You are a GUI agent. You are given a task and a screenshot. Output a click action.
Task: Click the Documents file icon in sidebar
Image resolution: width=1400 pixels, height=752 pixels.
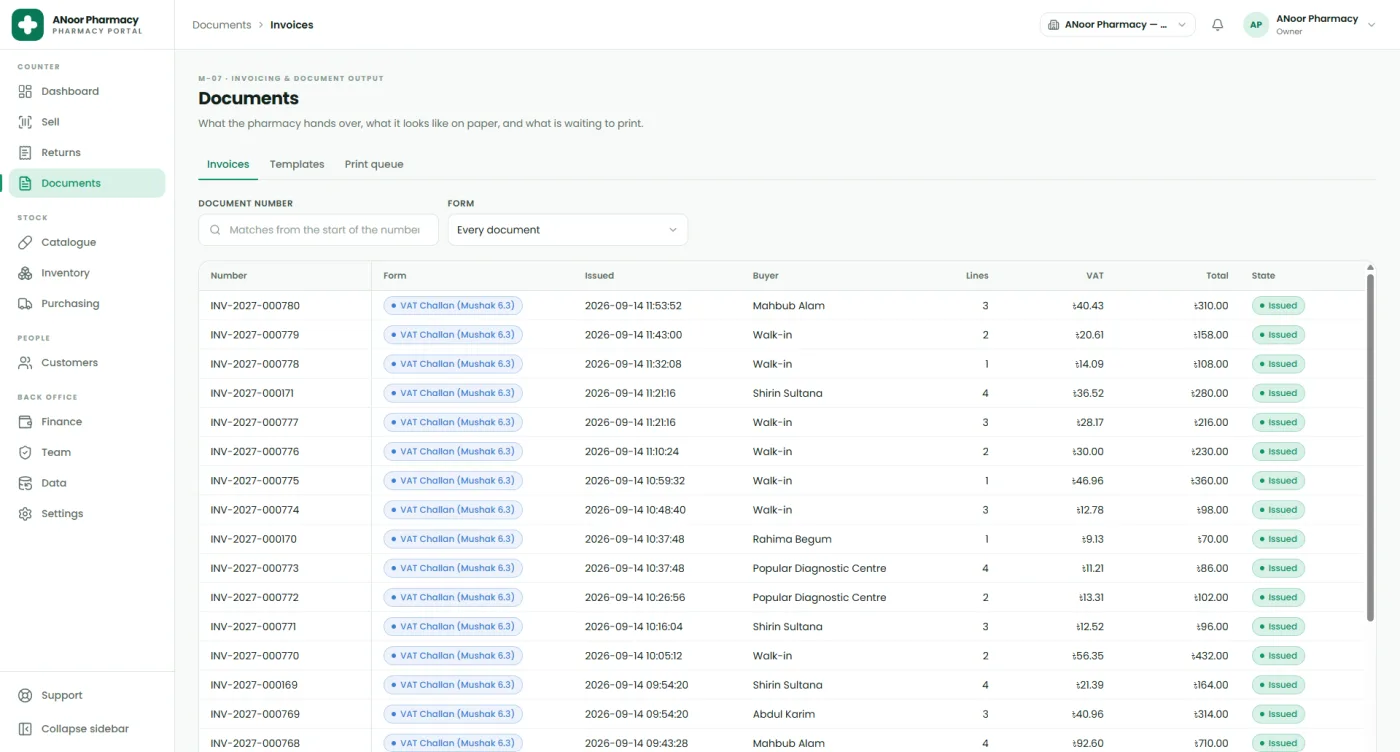point(26,183)
